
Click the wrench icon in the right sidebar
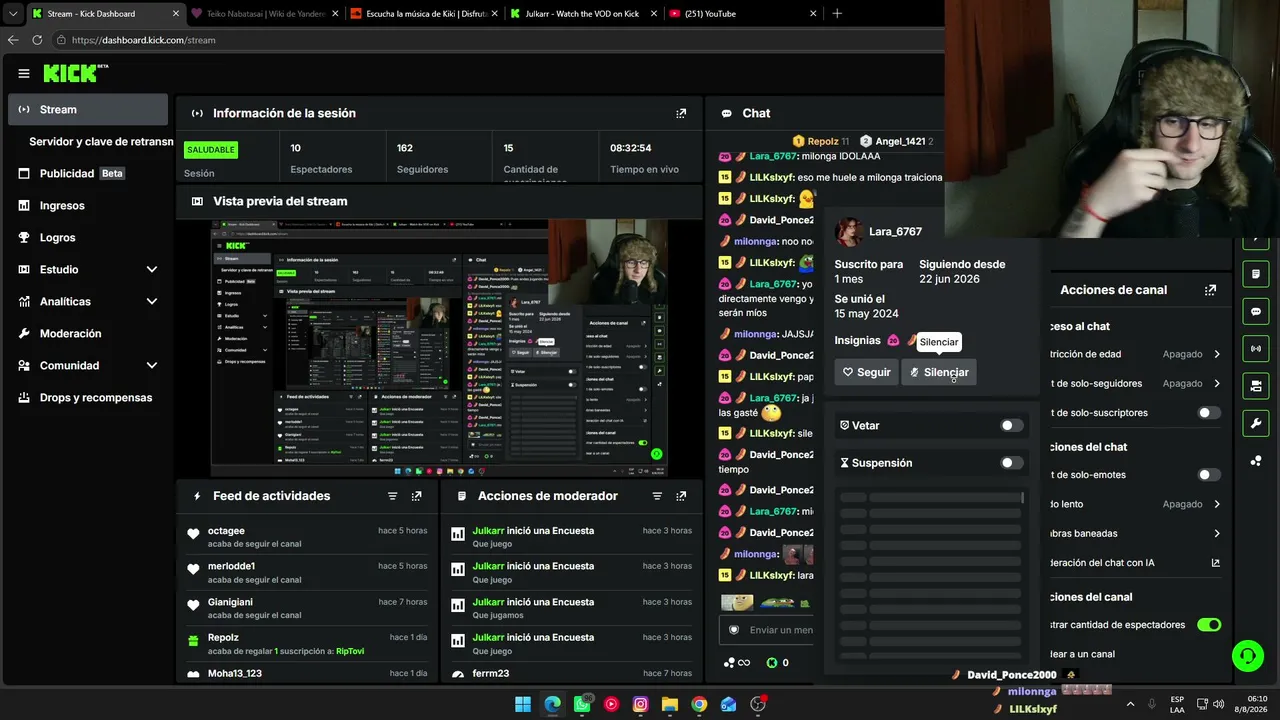click(1256, 423)
